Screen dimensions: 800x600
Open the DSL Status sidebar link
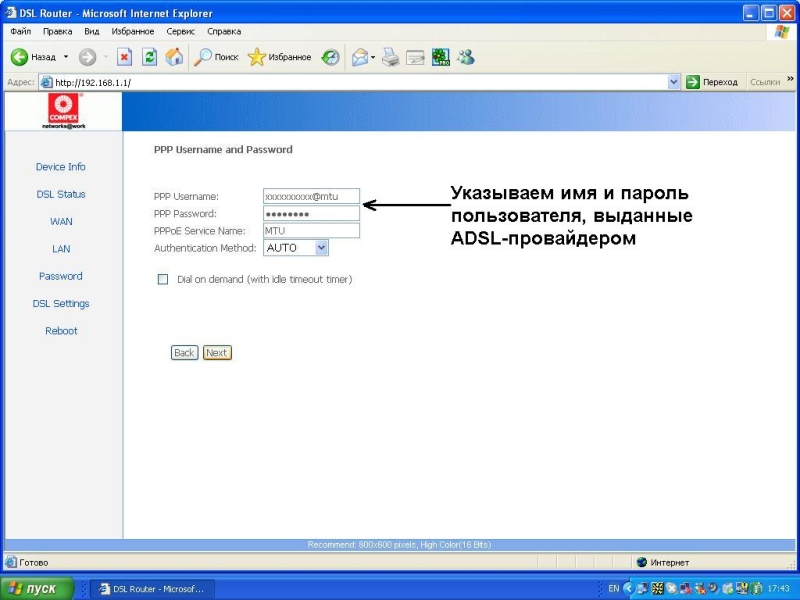tap(61, 194)
